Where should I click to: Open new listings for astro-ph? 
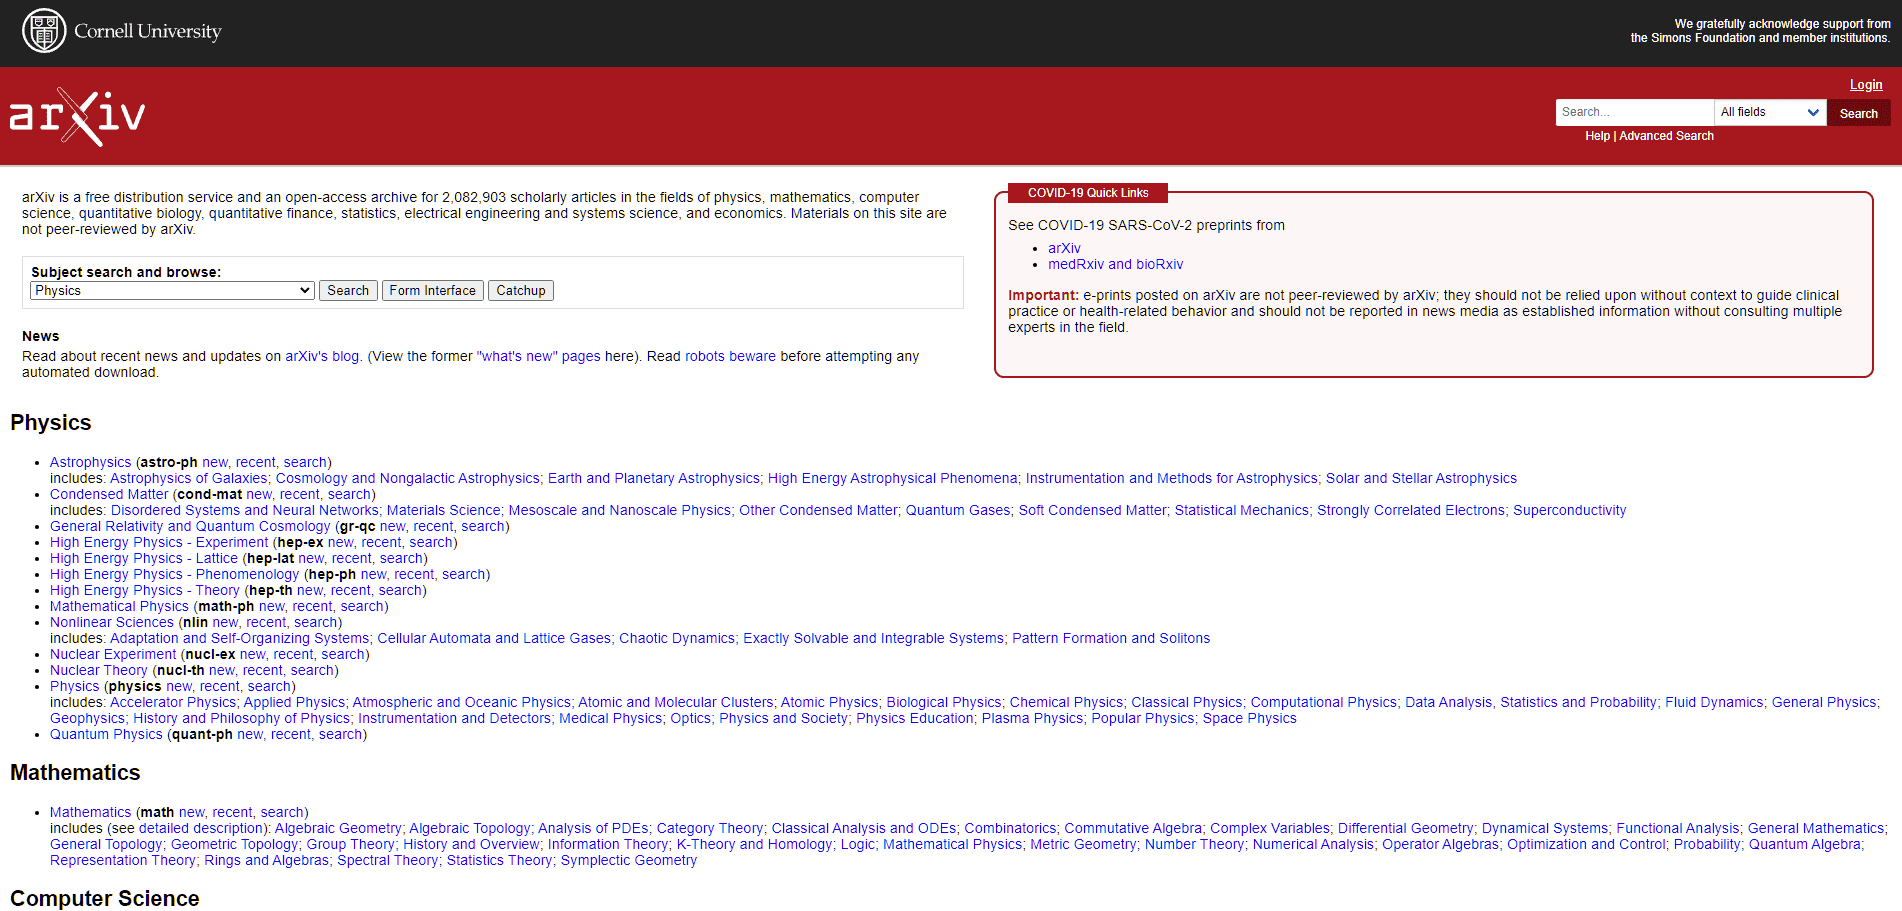[x=215, y=462]
